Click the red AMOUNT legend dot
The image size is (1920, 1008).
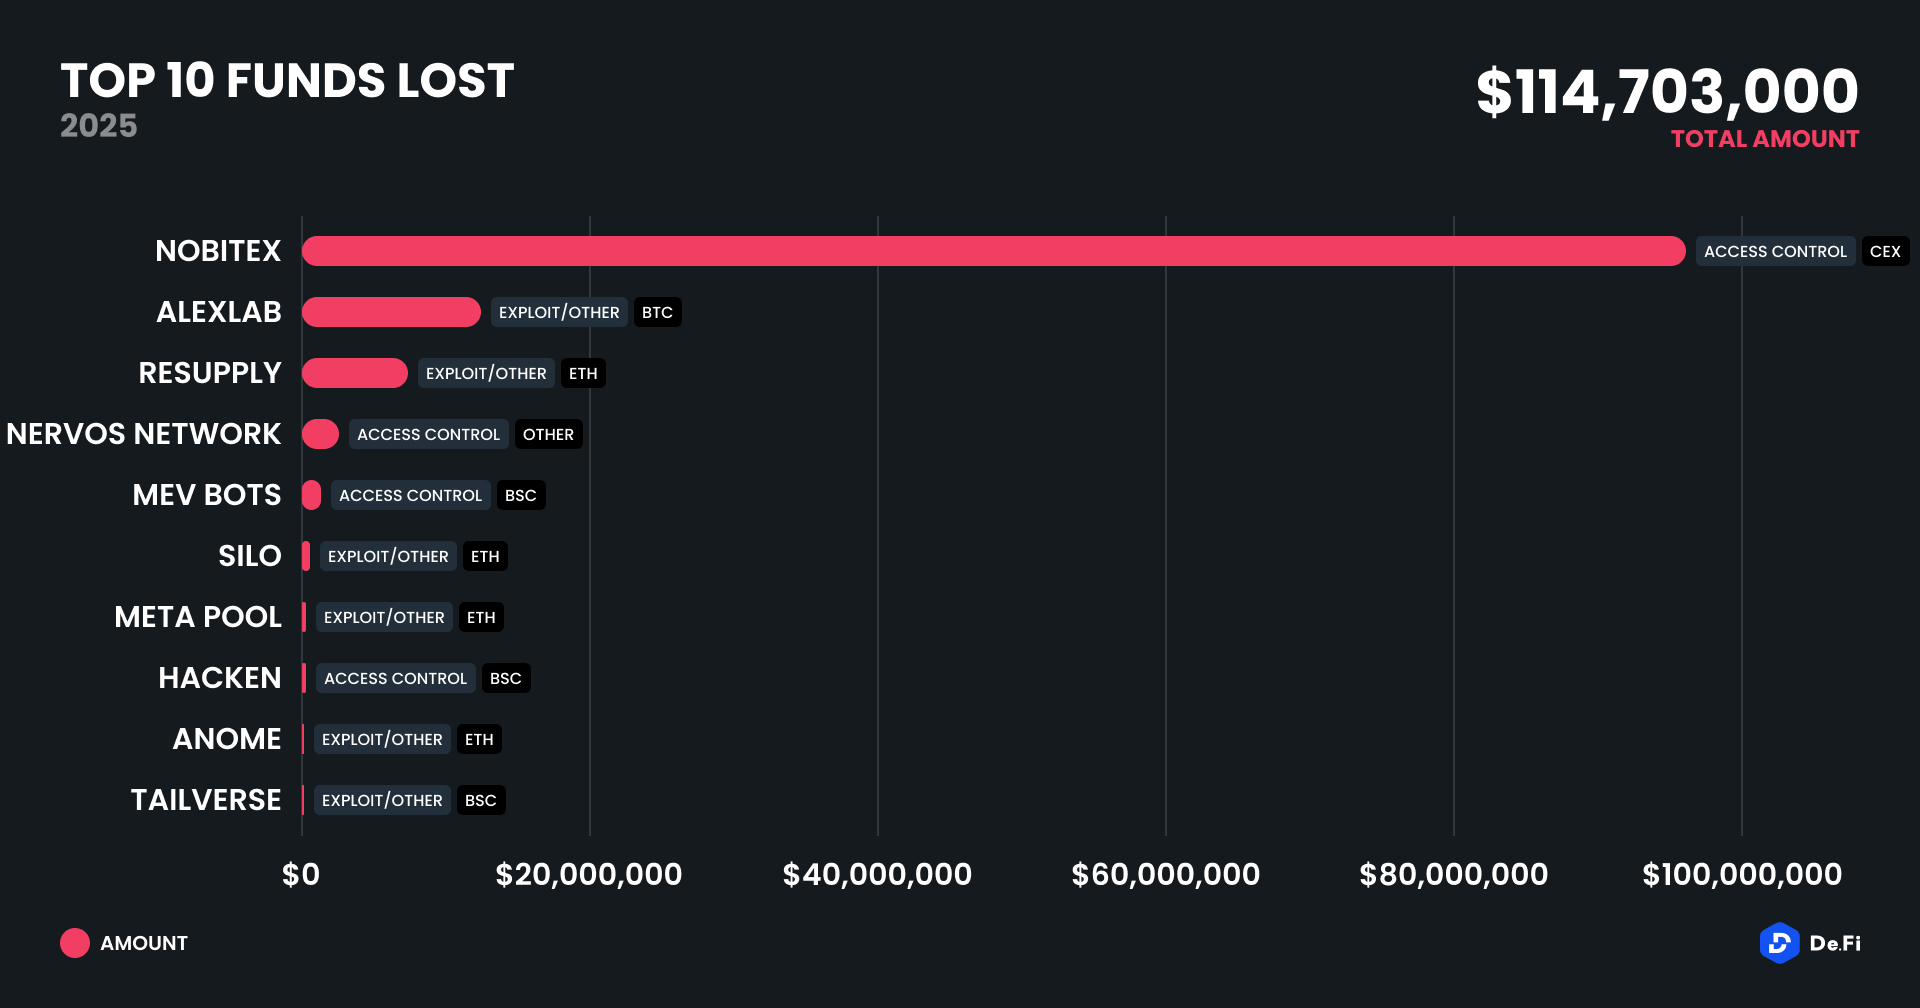[75, 943]
